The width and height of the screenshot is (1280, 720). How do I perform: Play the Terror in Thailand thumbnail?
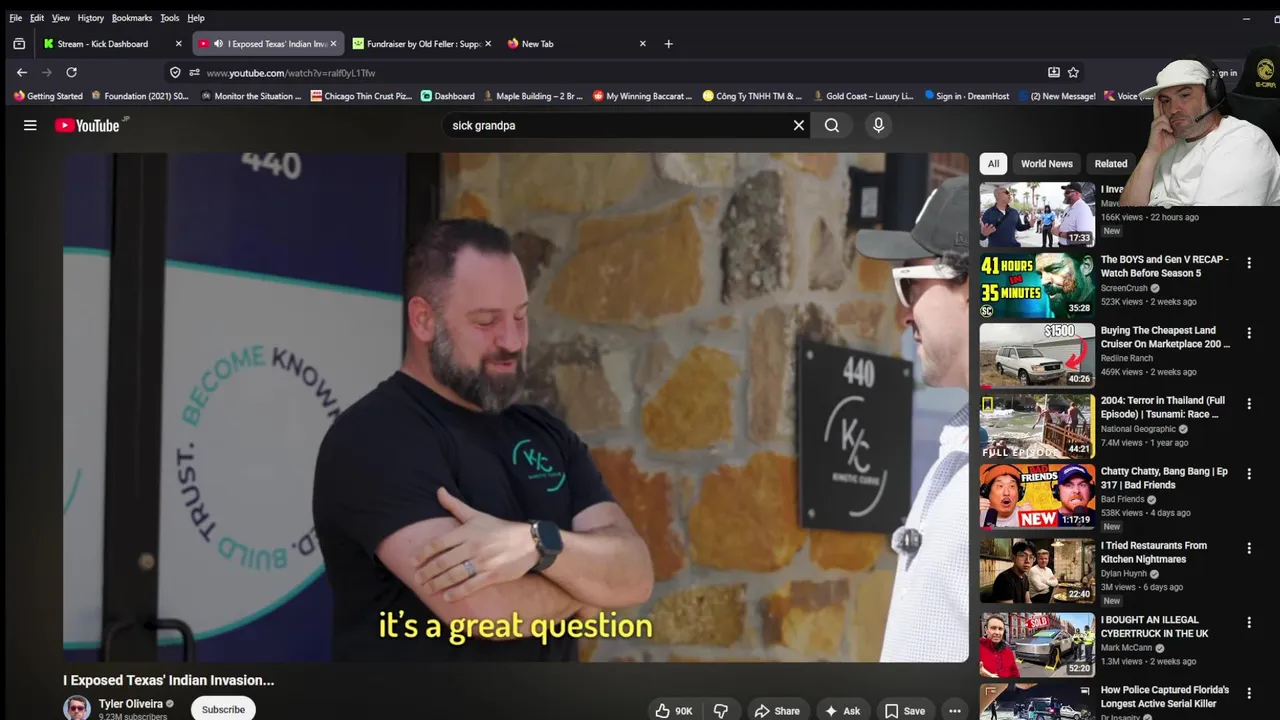click(x=1037, y=426)
